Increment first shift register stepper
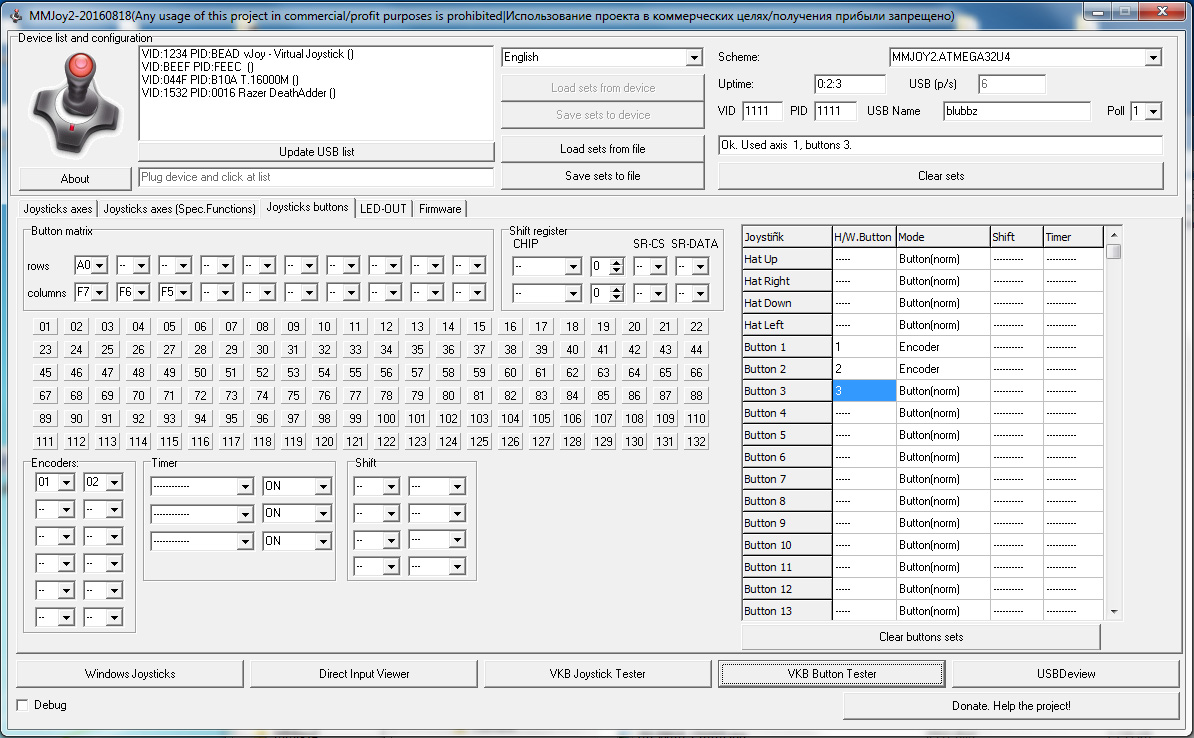The height and width of the screenshot is (738, 1194). (x=617, y=262)
